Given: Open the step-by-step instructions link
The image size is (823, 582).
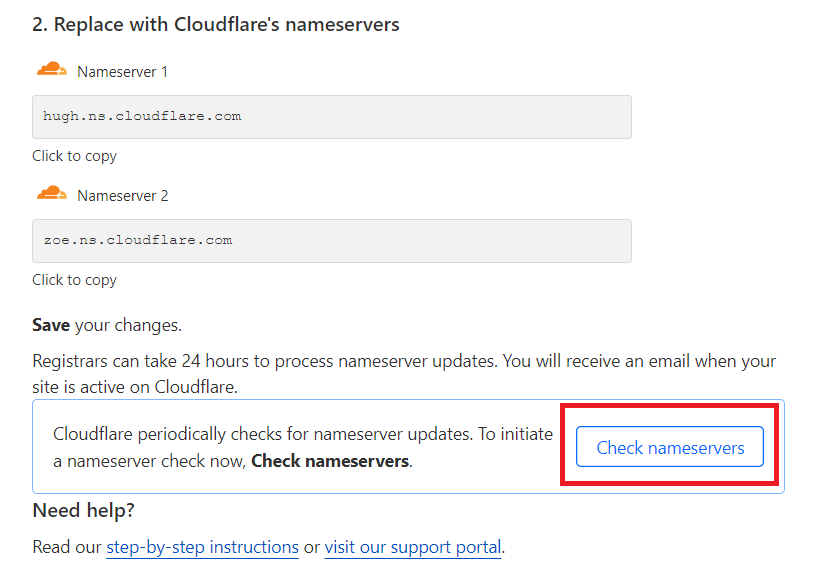Looking at the screenshot, I should 202,547.
